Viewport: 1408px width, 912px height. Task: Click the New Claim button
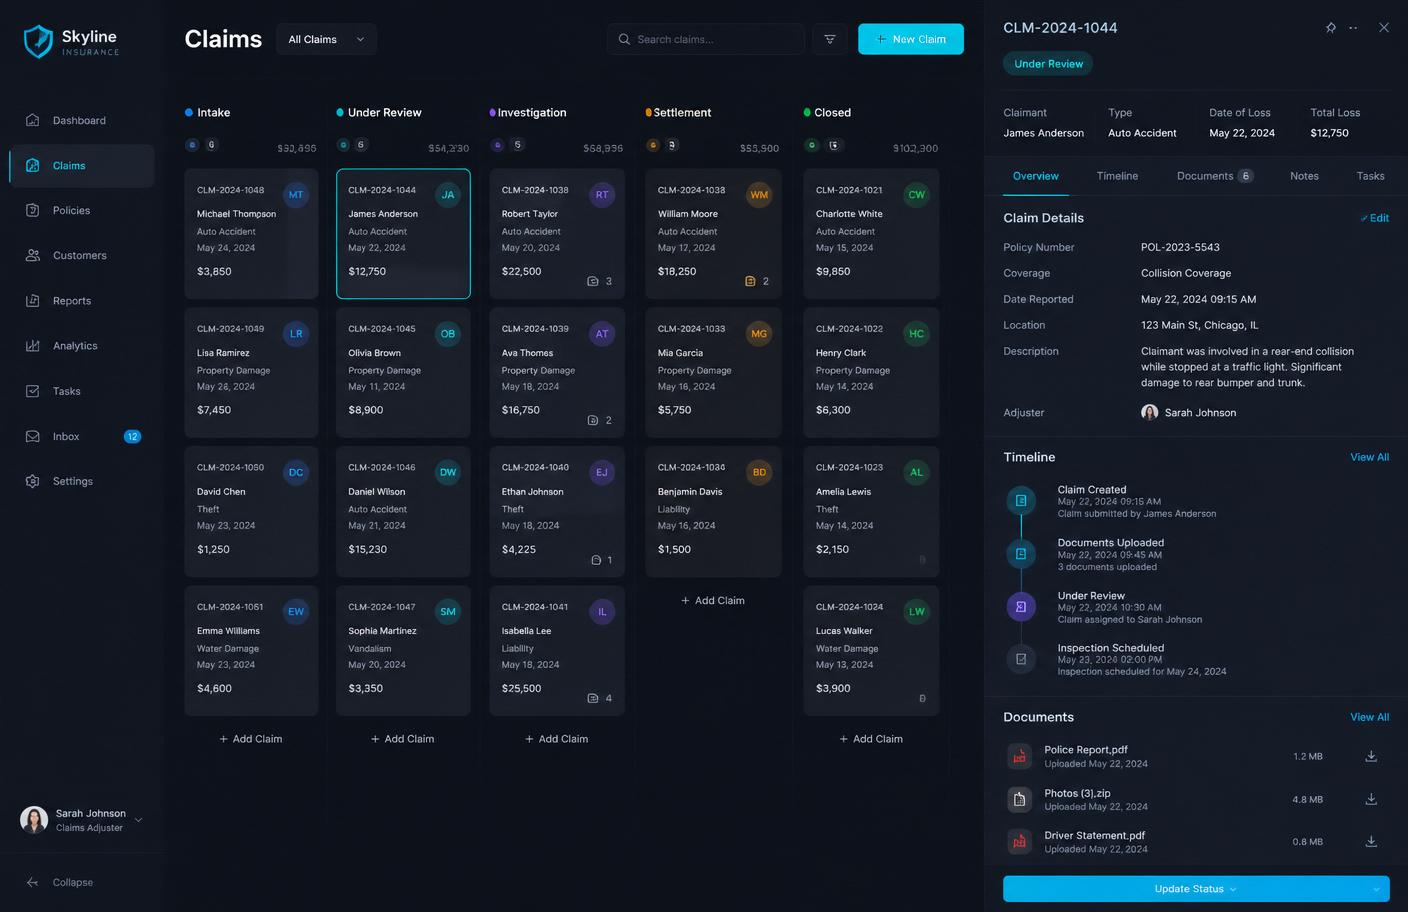click(911, 39)
